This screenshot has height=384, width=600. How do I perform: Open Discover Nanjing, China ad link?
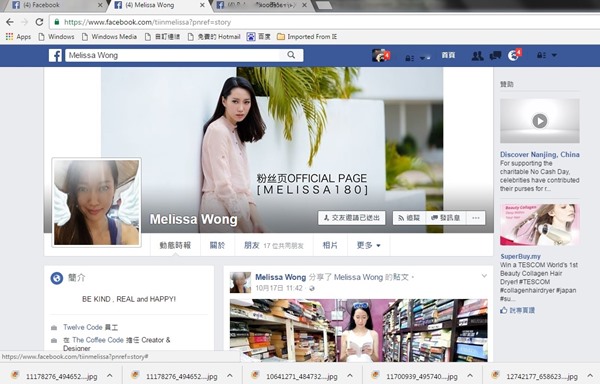tap(540, 155)
